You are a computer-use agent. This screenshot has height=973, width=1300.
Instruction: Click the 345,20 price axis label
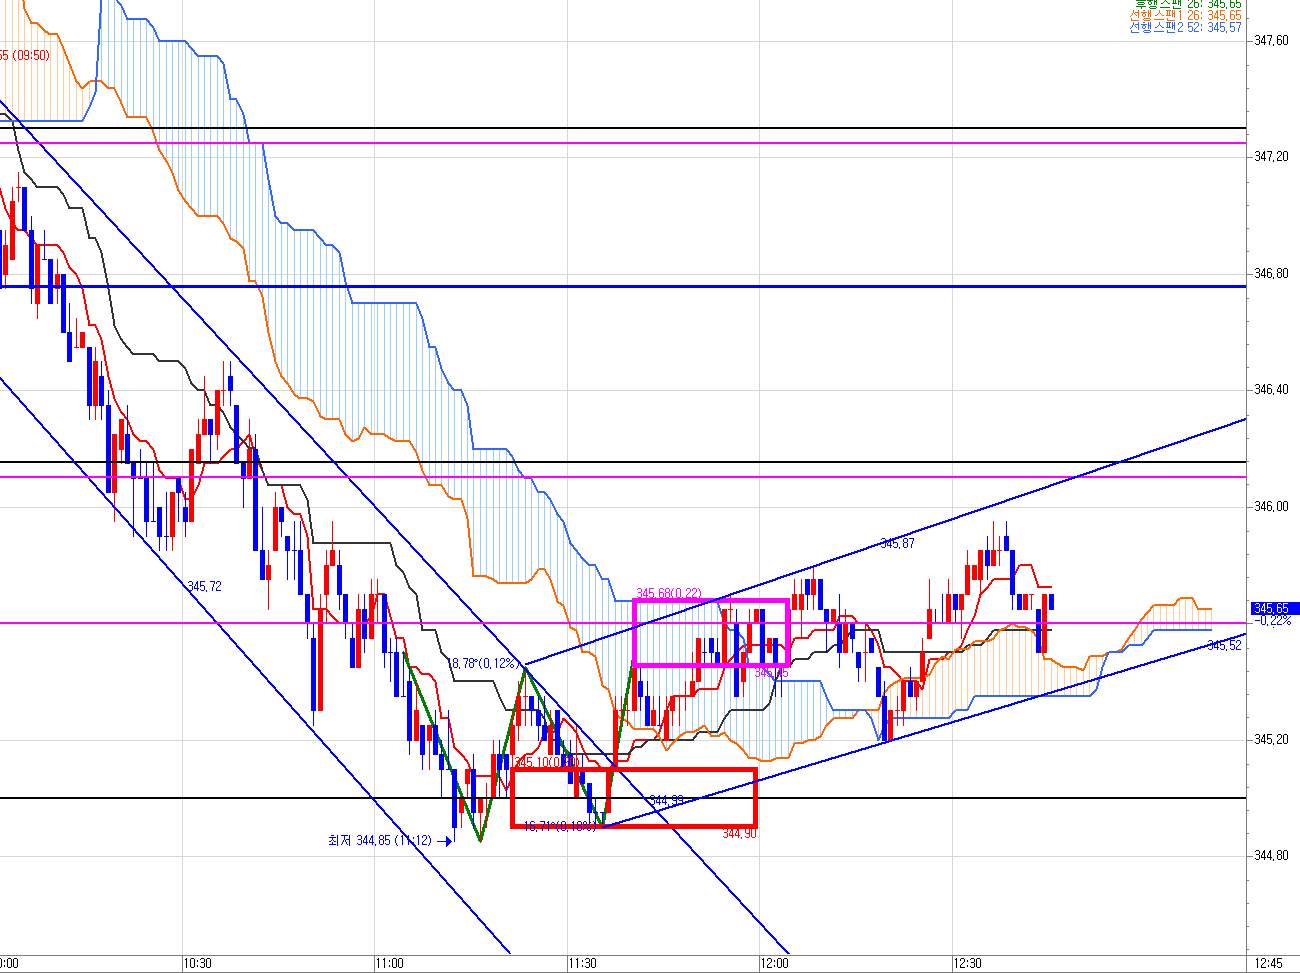pos(1272,739)
